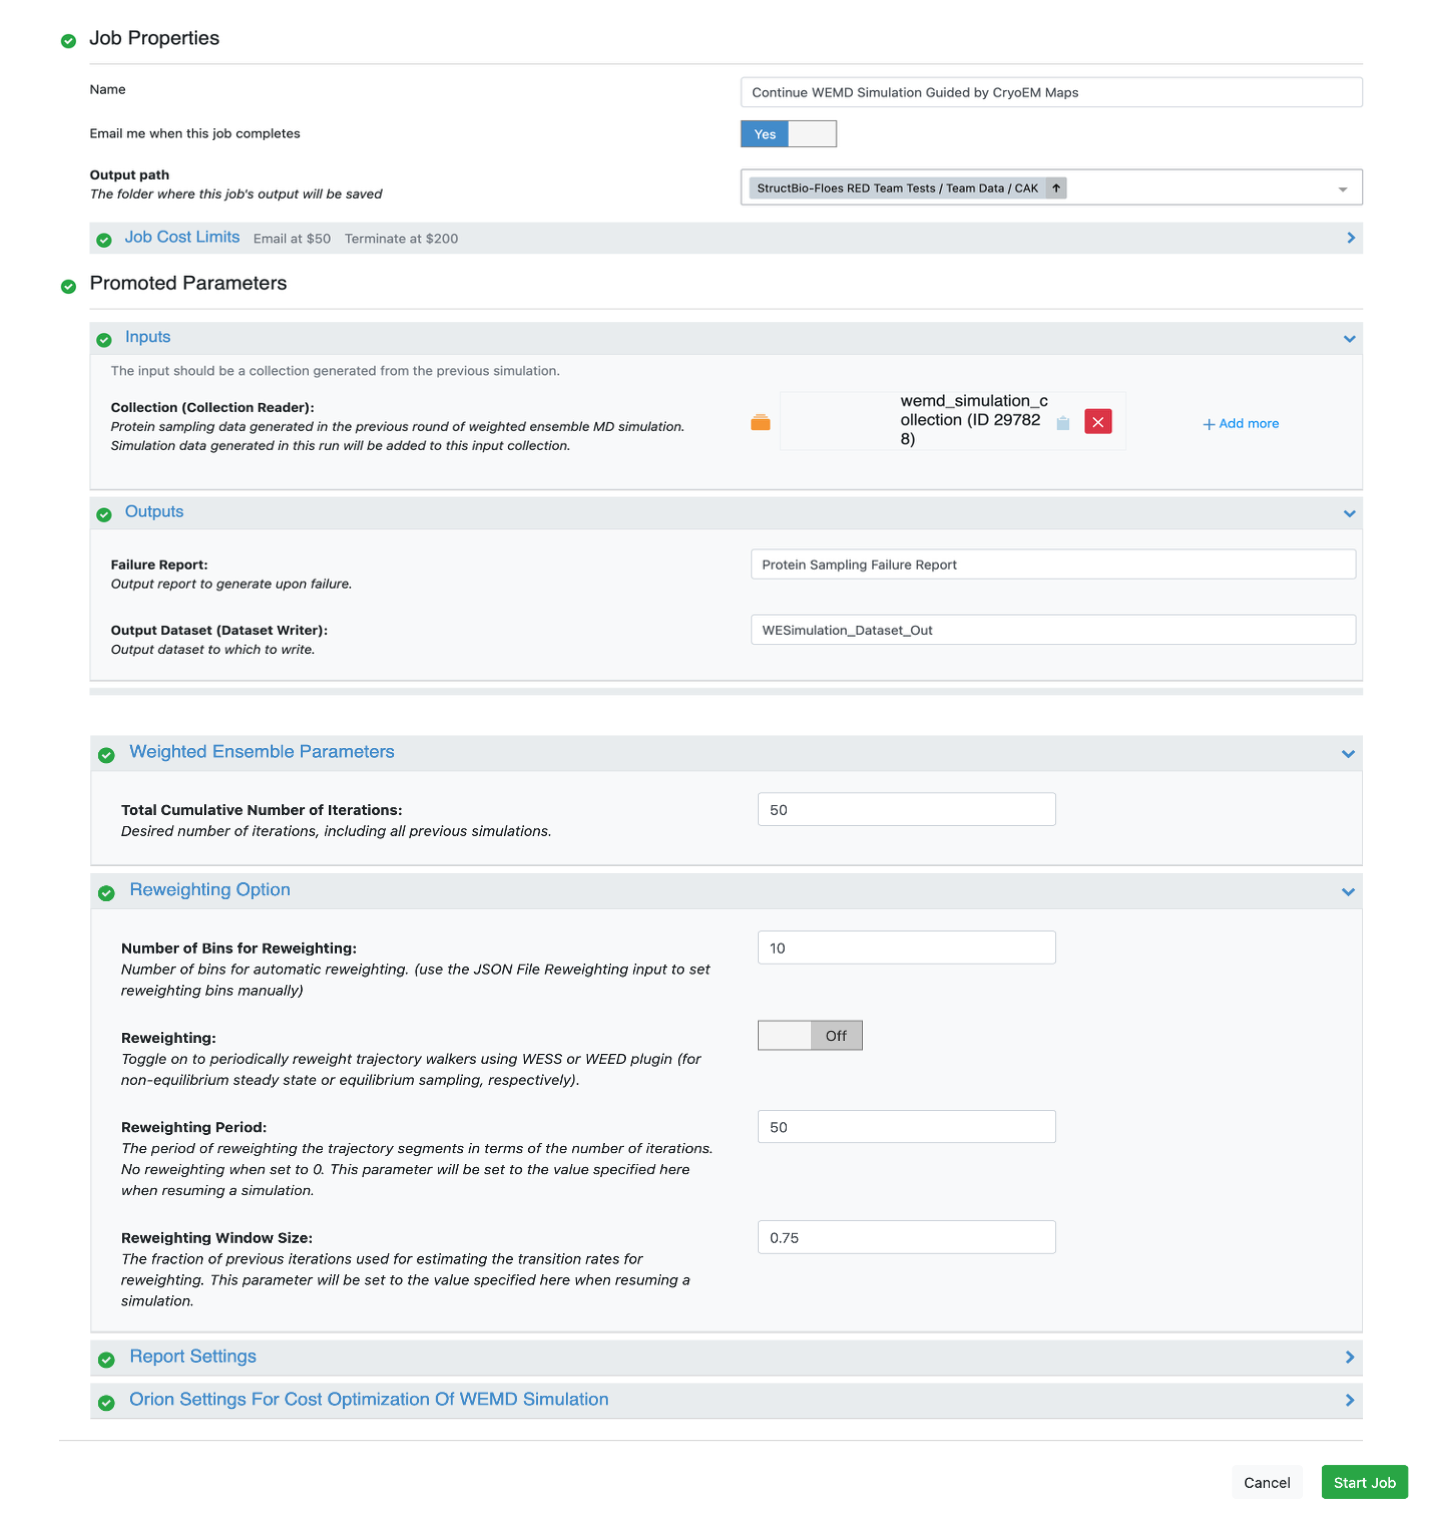Click the green check icon beside Promoted Parameters
The image size is (1440, 1525).
[68, 286]
